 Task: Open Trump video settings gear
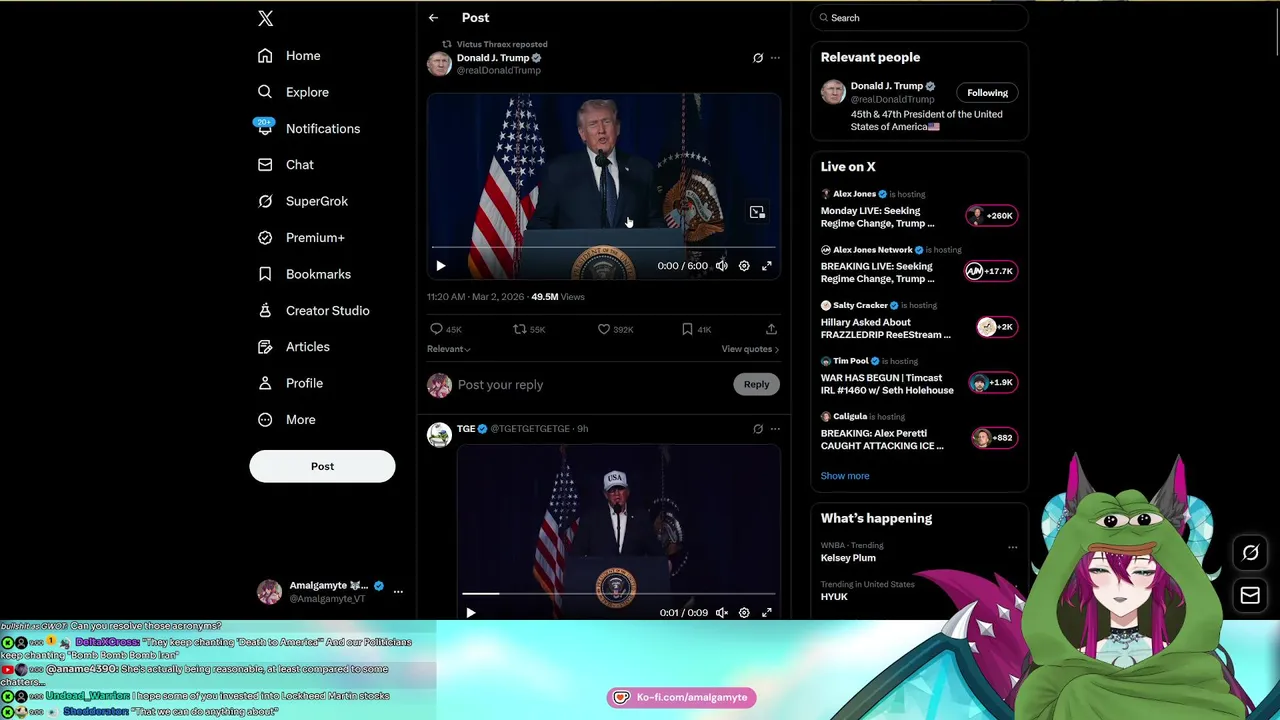pyautogui.click(x=744, y=266)
